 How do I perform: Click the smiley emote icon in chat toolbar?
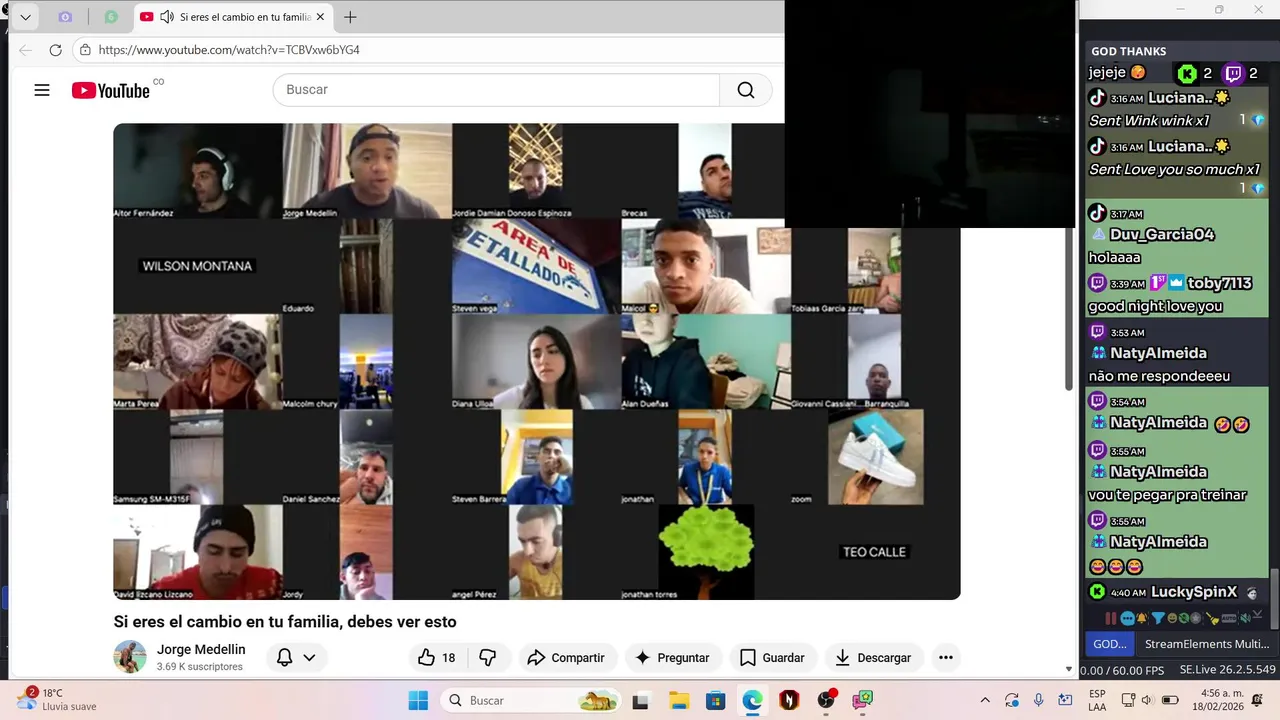[1172, 618]
